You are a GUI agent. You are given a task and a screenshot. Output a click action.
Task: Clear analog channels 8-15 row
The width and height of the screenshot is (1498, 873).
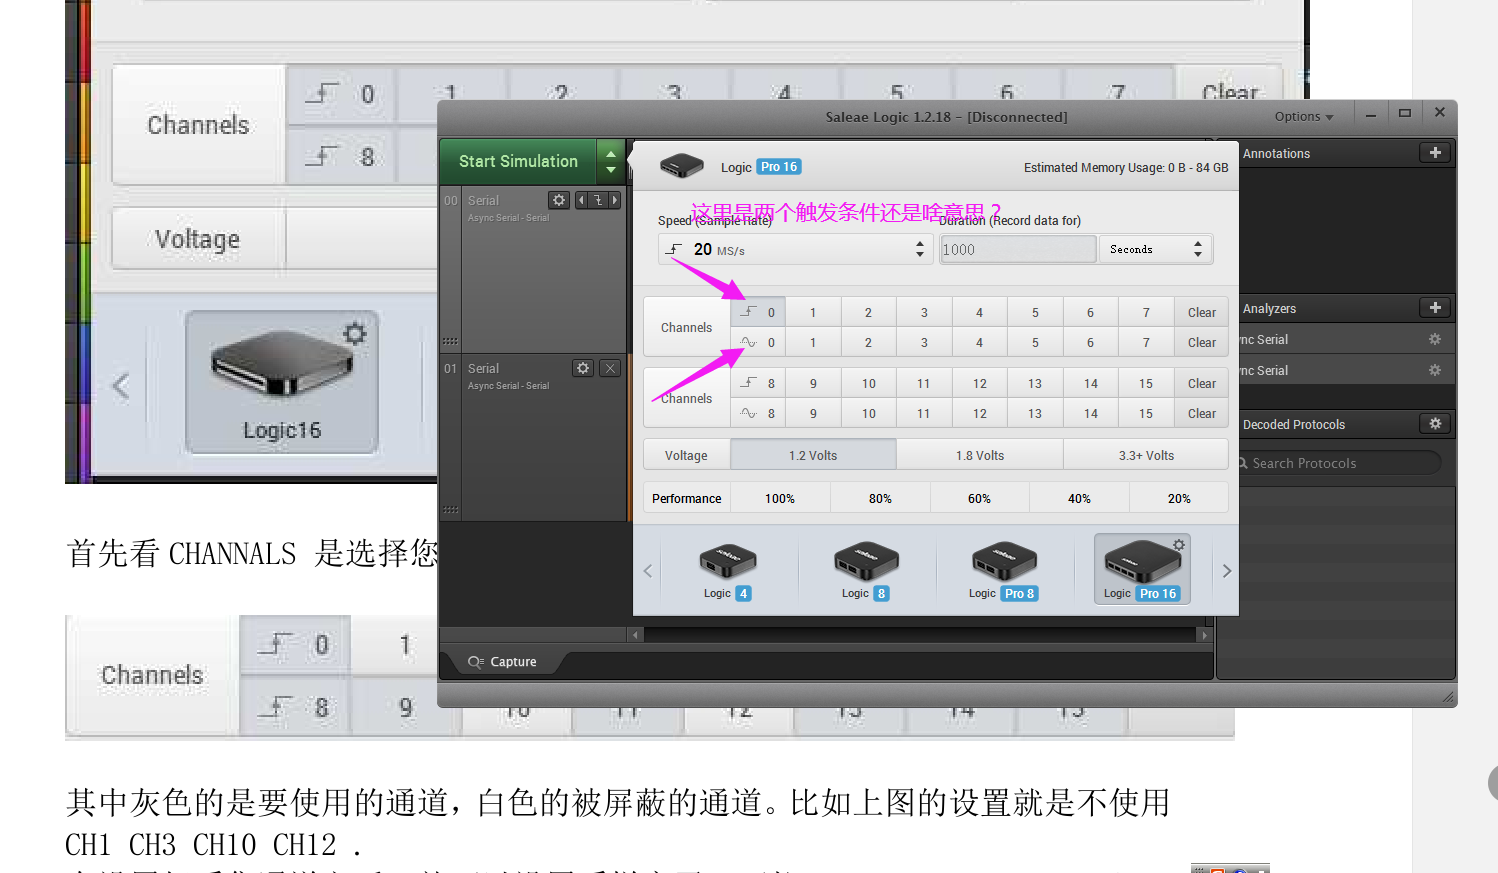click(1201, 413)
